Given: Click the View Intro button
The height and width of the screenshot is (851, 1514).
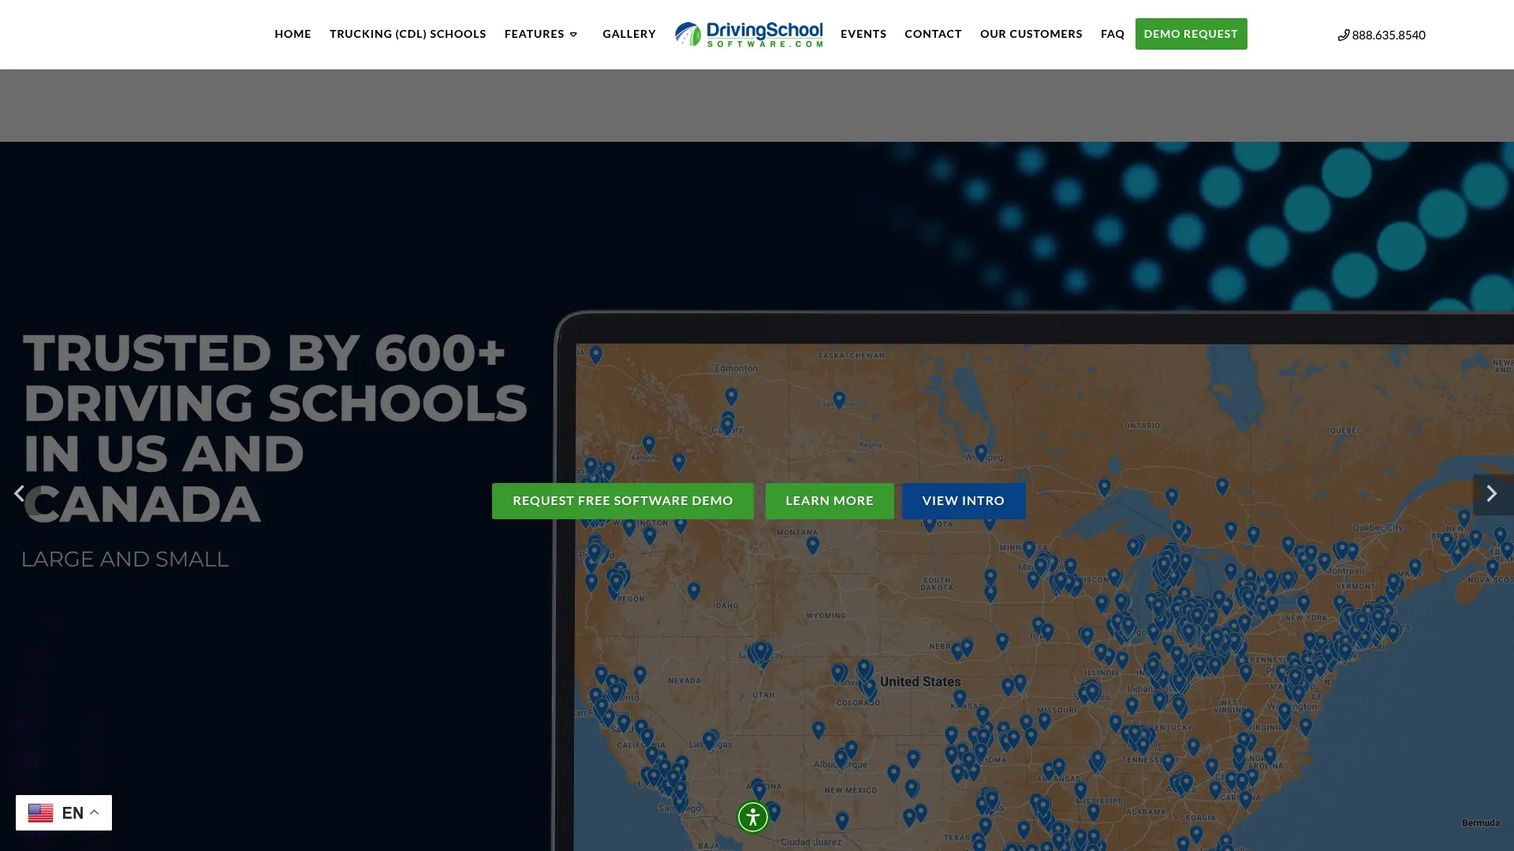Looking at the screenshot, I should 963,501.
